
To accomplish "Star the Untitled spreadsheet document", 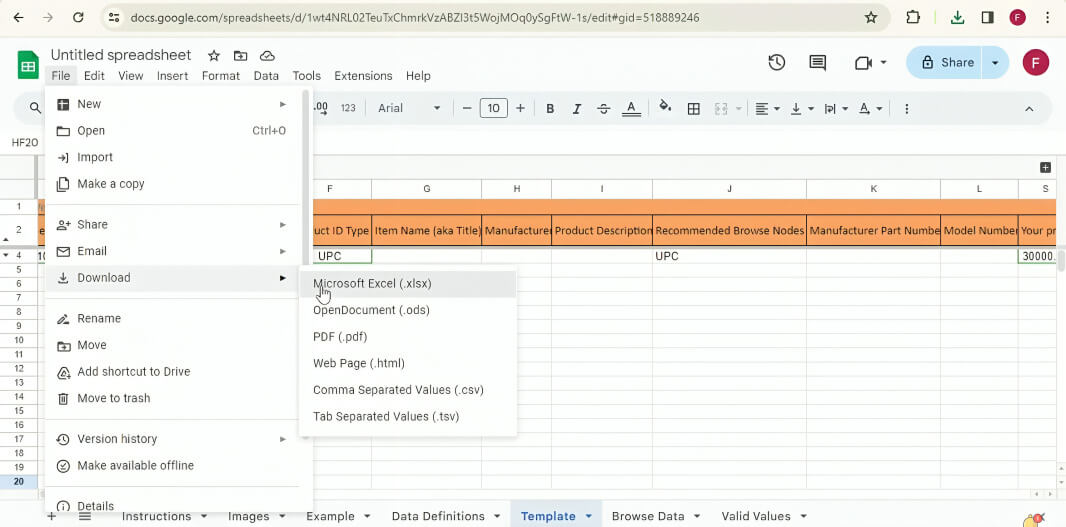I will 213,56.
